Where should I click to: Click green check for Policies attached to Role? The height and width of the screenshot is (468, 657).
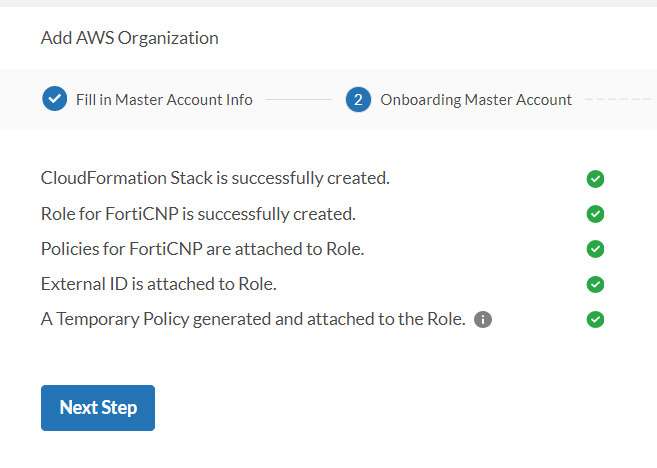[x=595, y=249]
